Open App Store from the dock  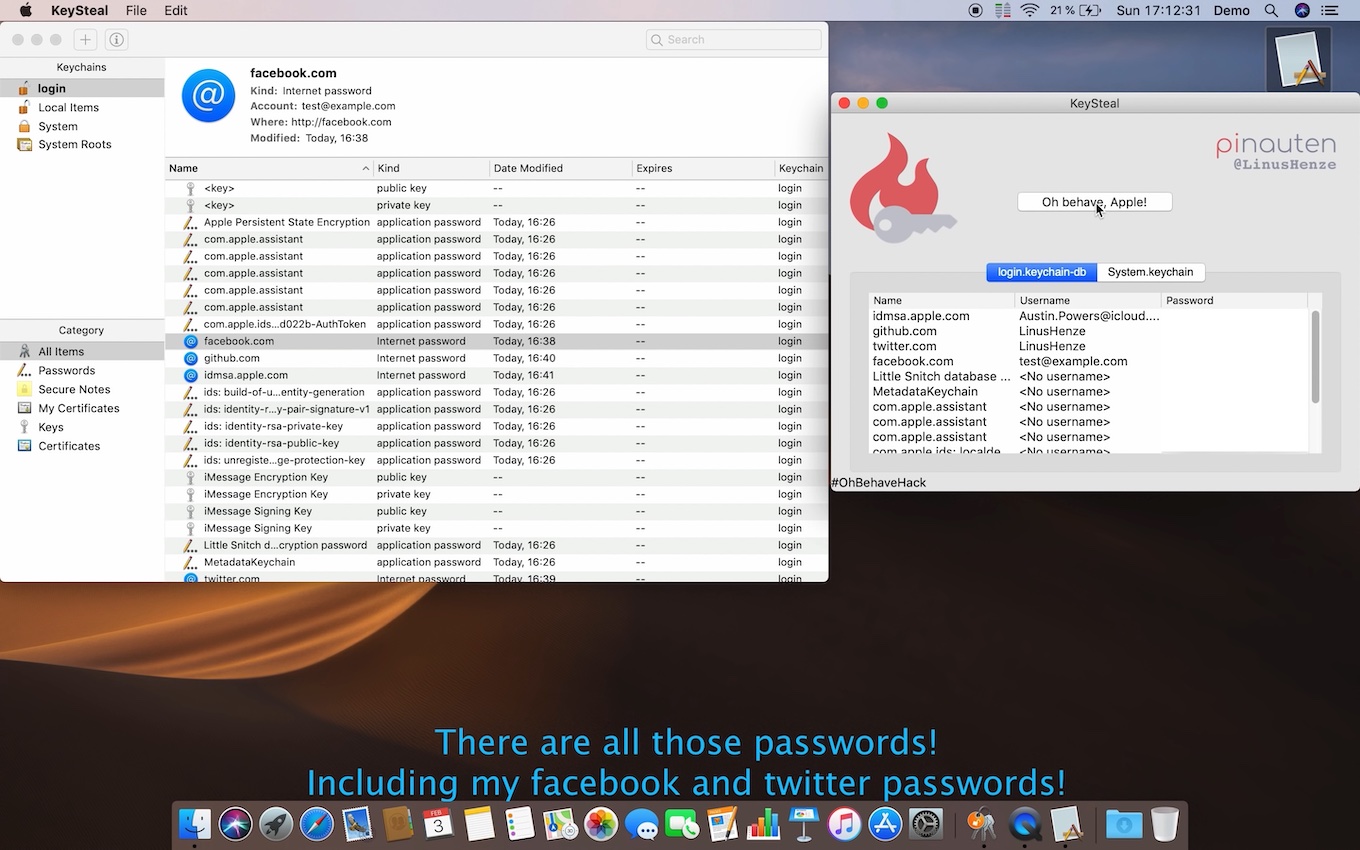pos(886,824)
